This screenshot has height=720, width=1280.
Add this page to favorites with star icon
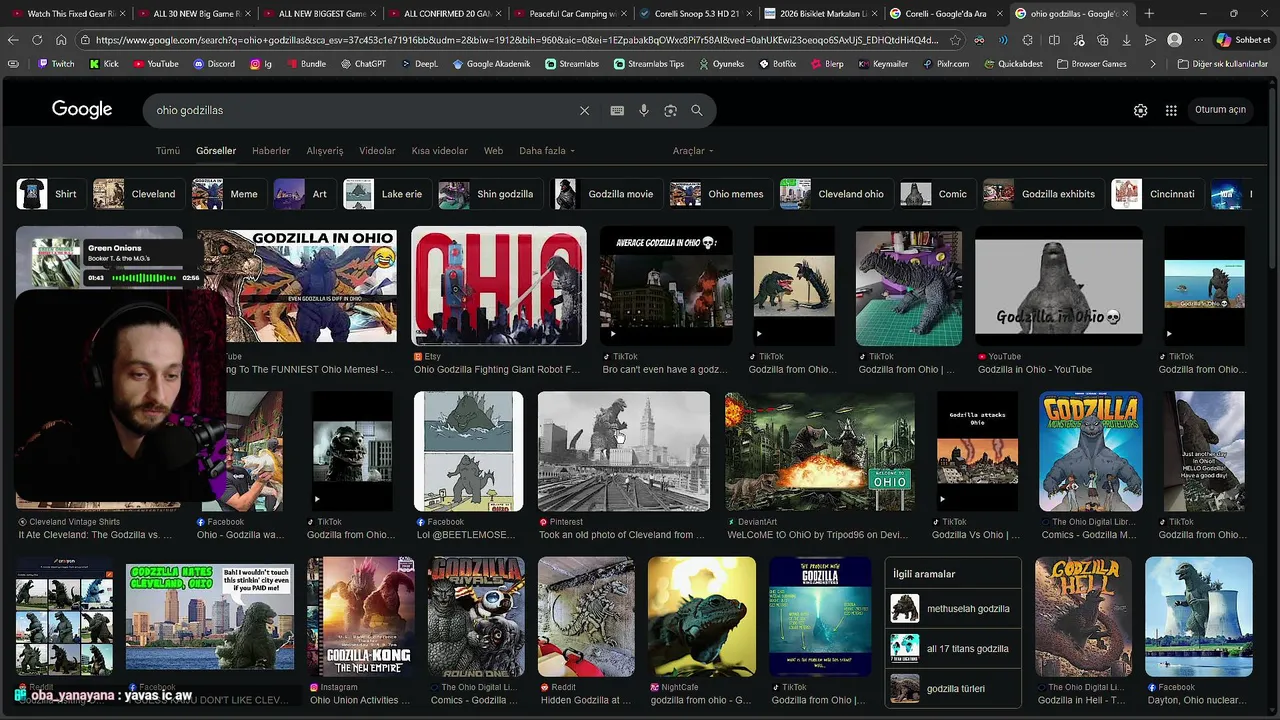point(955,40)
